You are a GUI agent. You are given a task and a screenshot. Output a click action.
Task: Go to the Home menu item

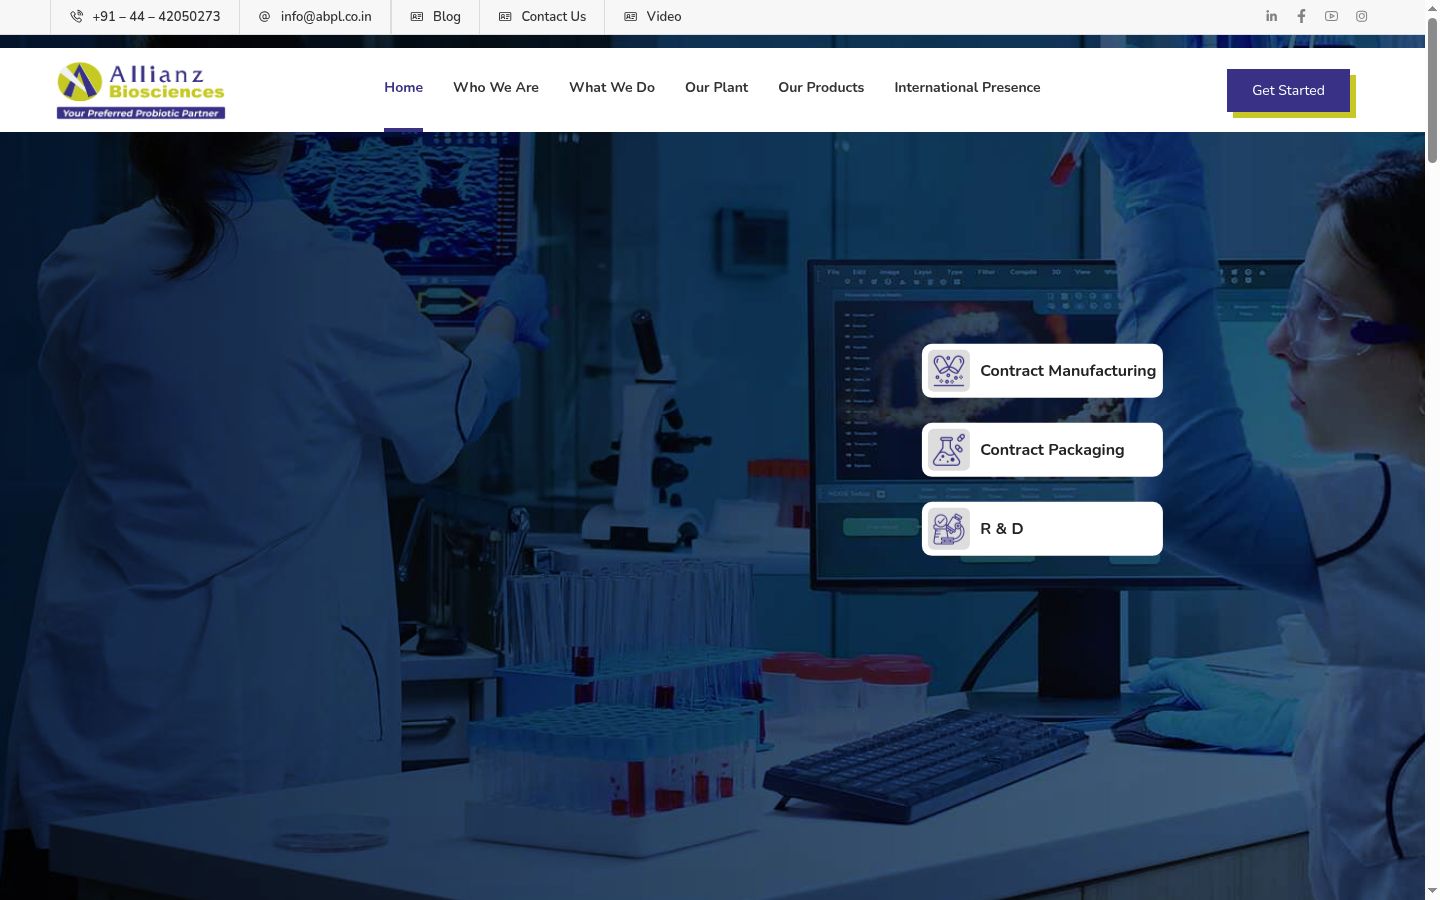tap(403, 88)
